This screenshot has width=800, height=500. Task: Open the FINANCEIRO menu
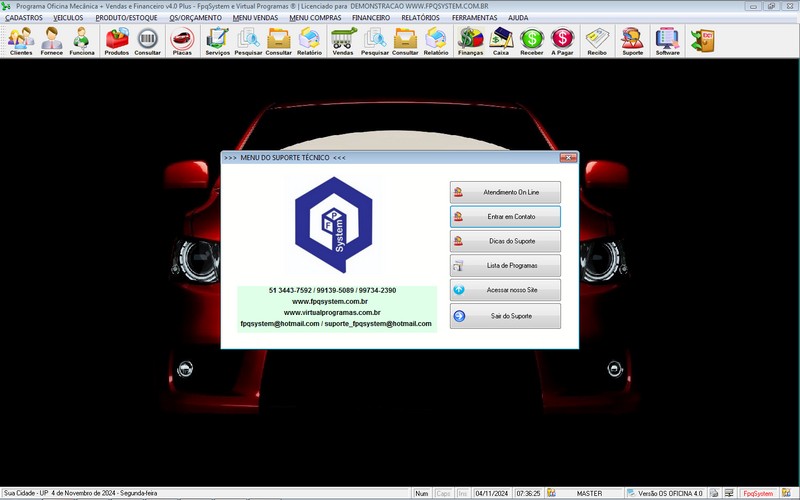coord(371,18)
